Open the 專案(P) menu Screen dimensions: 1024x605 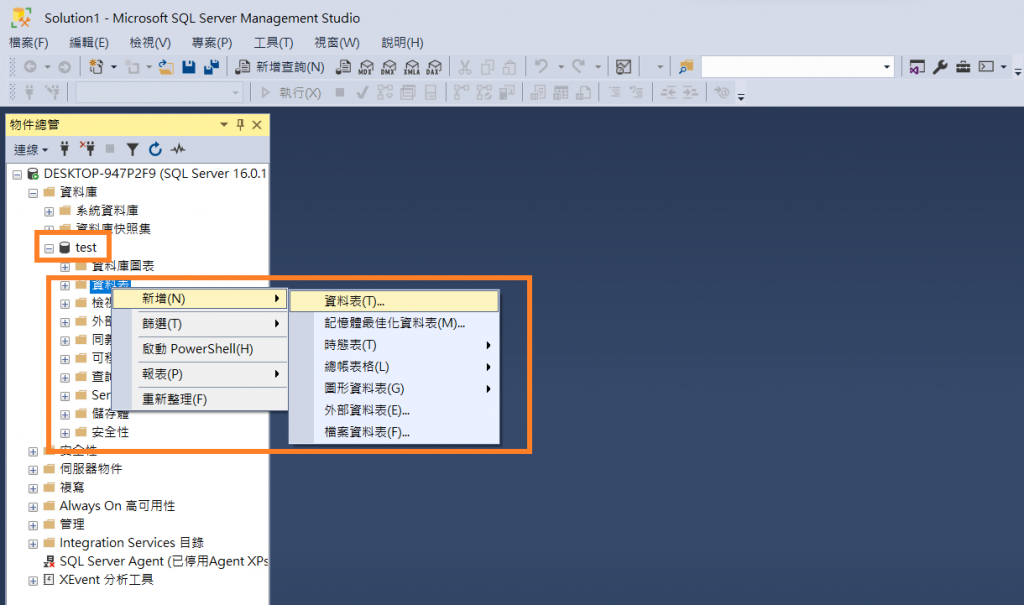(212, 42)
